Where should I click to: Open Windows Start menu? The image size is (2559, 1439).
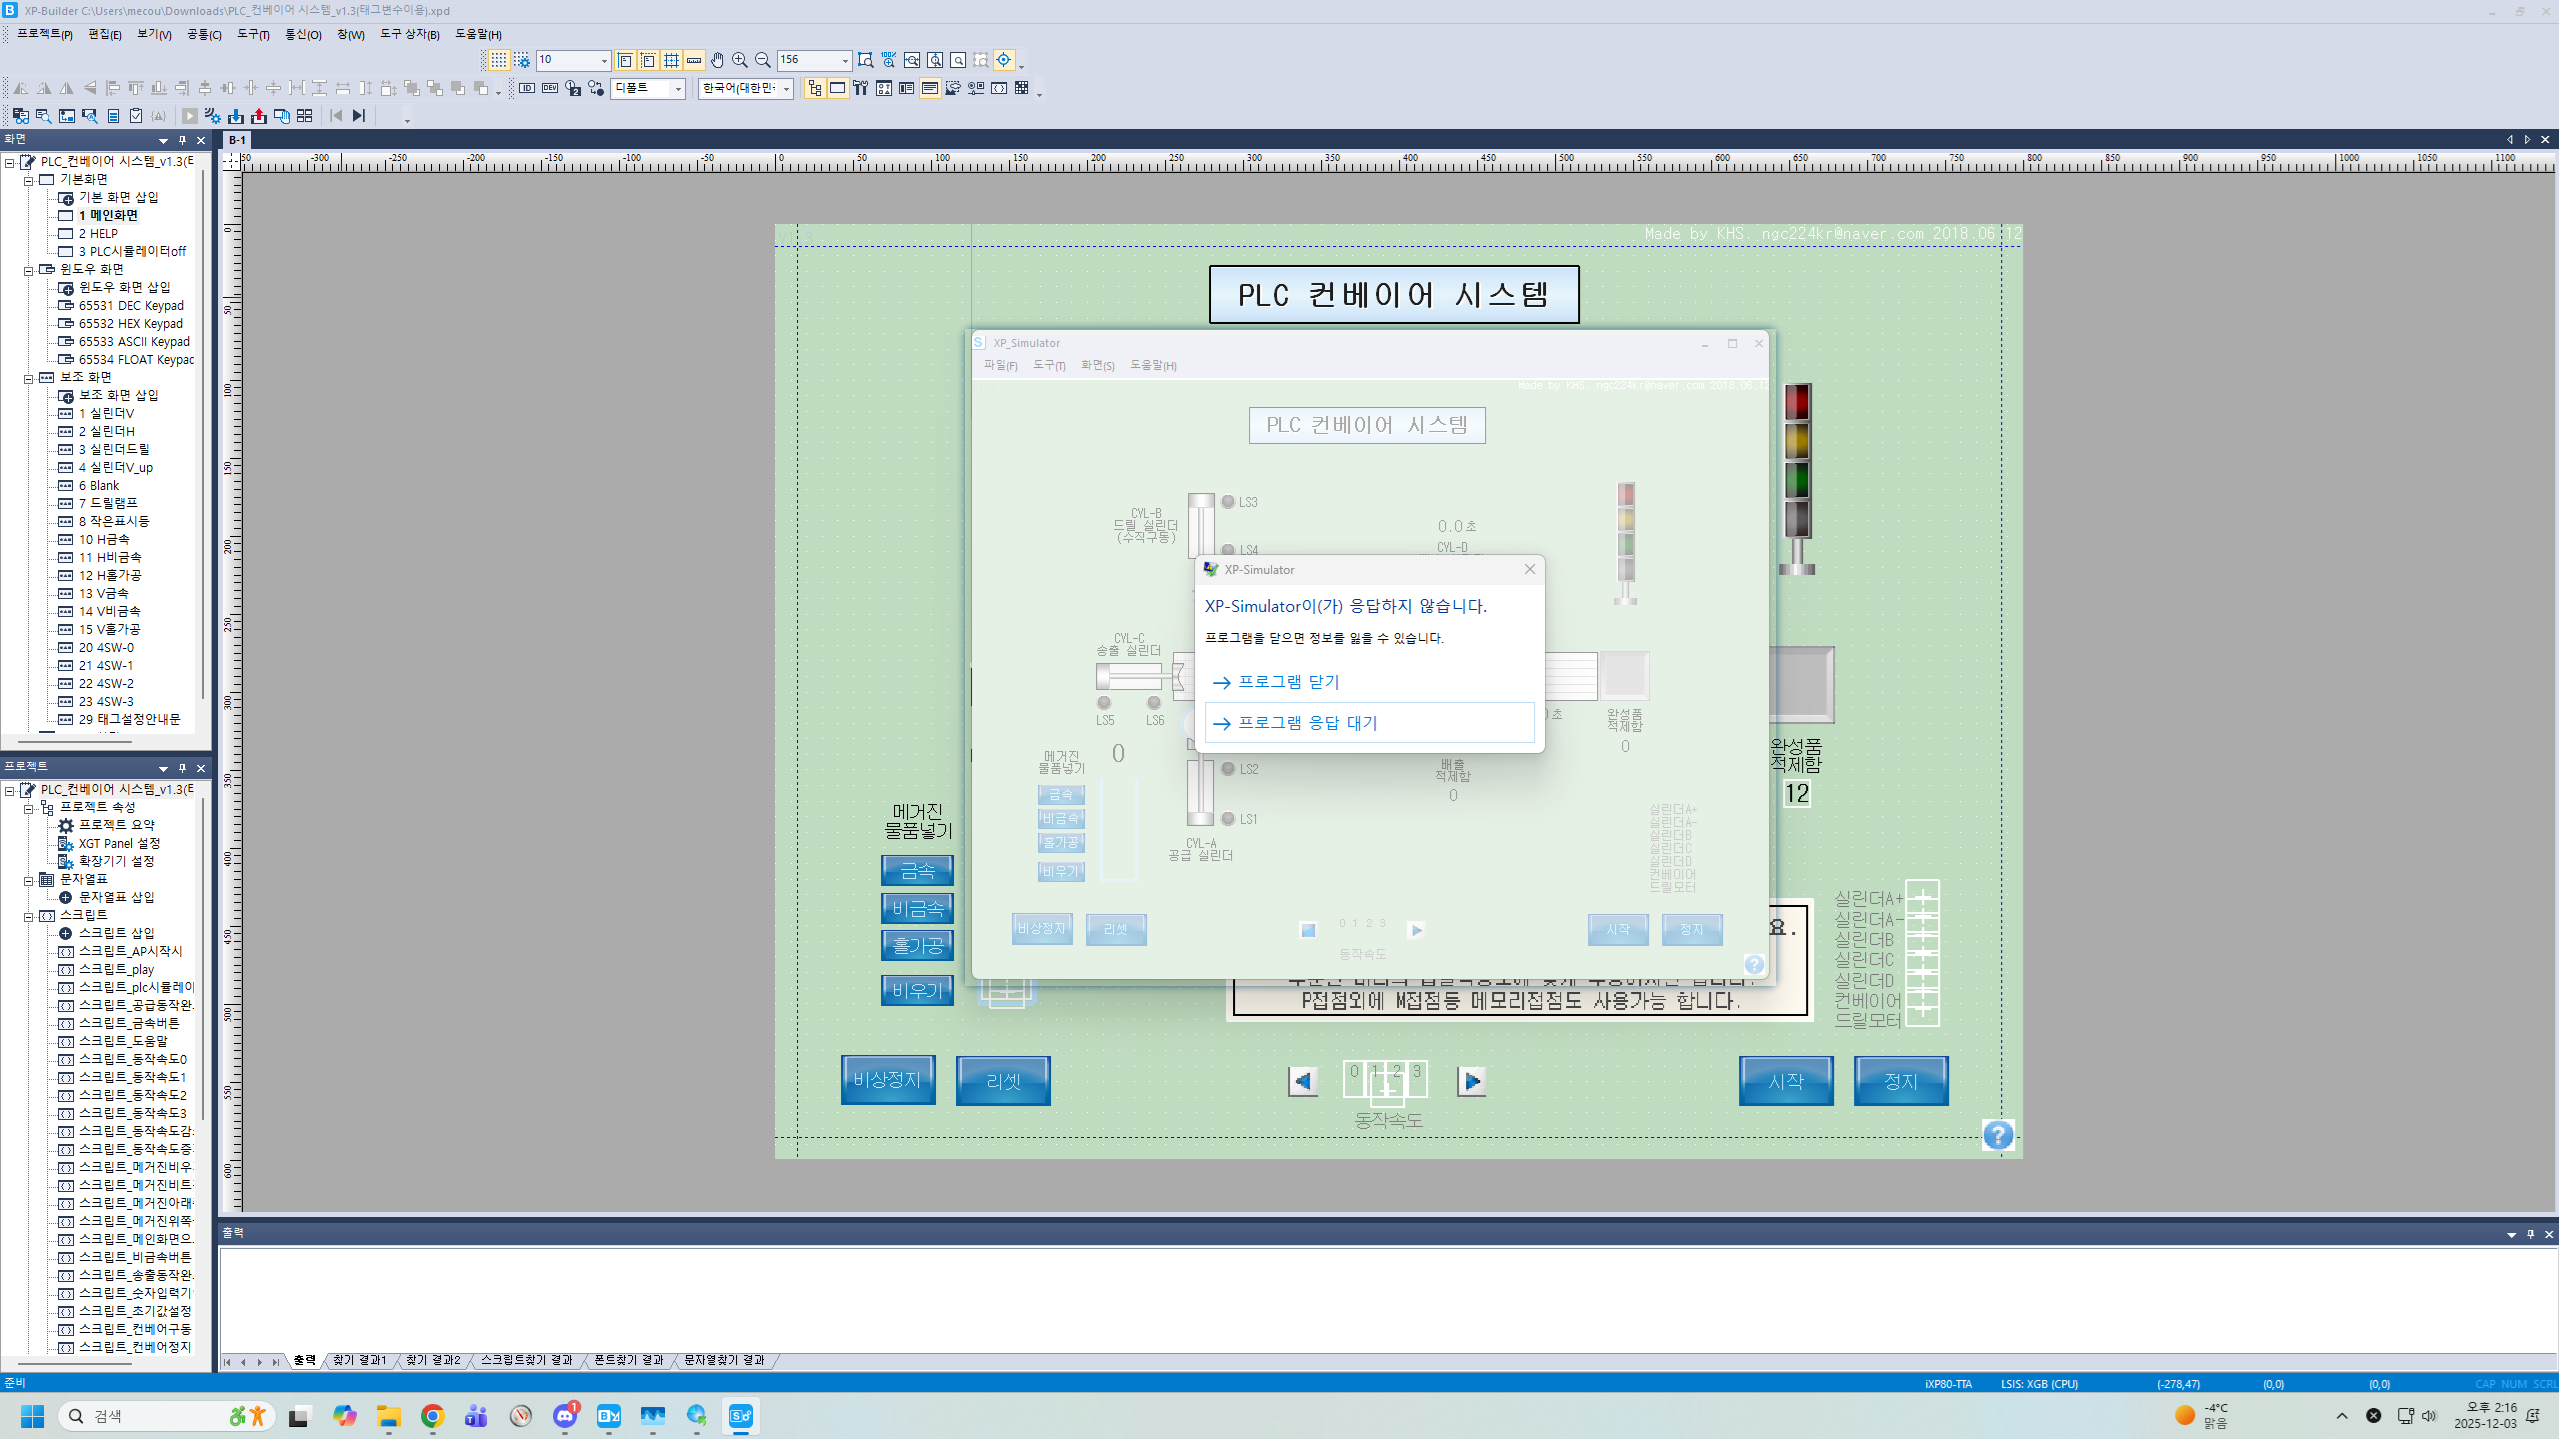click(x=32, y=1416)
